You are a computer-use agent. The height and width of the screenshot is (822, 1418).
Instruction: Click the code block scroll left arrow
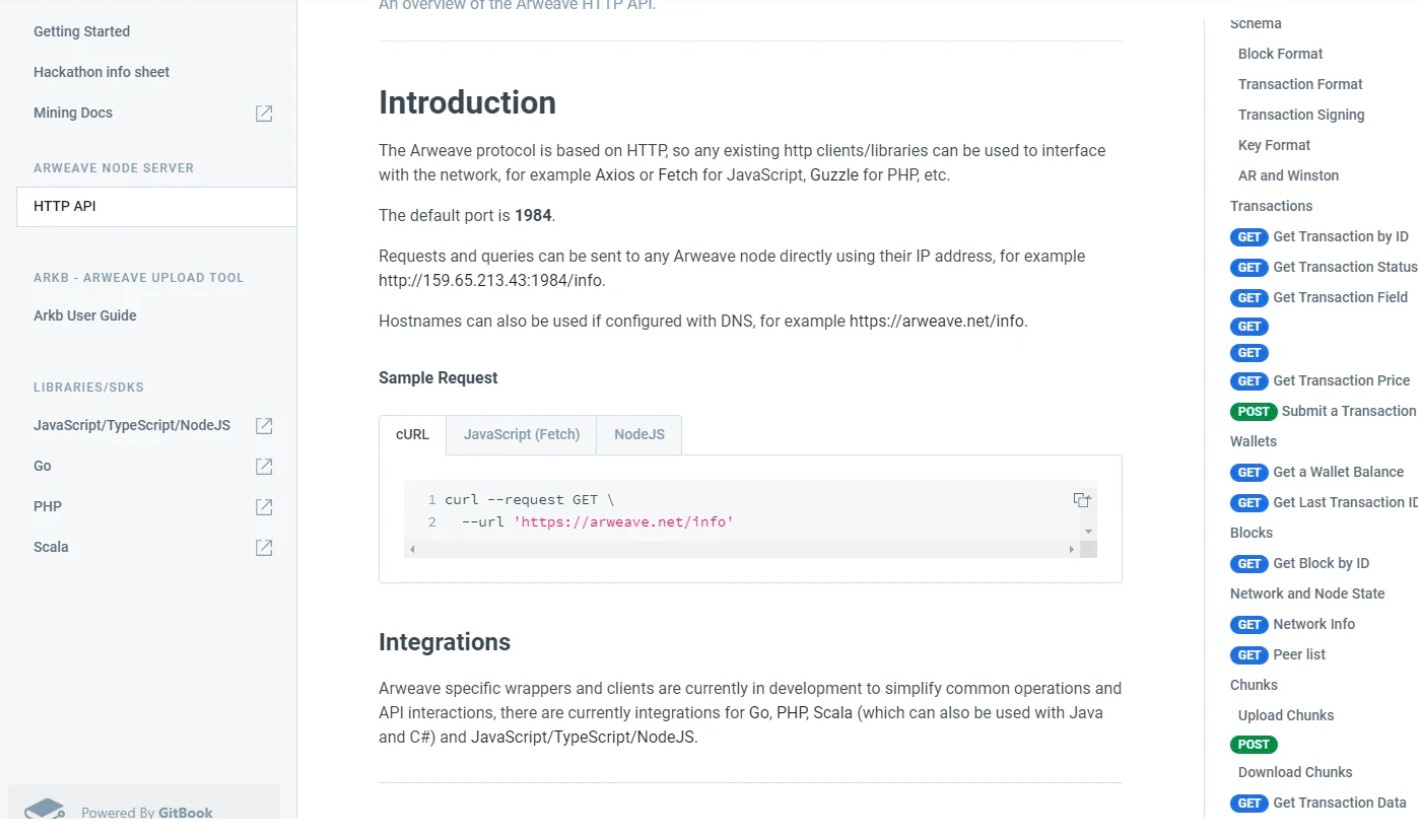(412, 550)
